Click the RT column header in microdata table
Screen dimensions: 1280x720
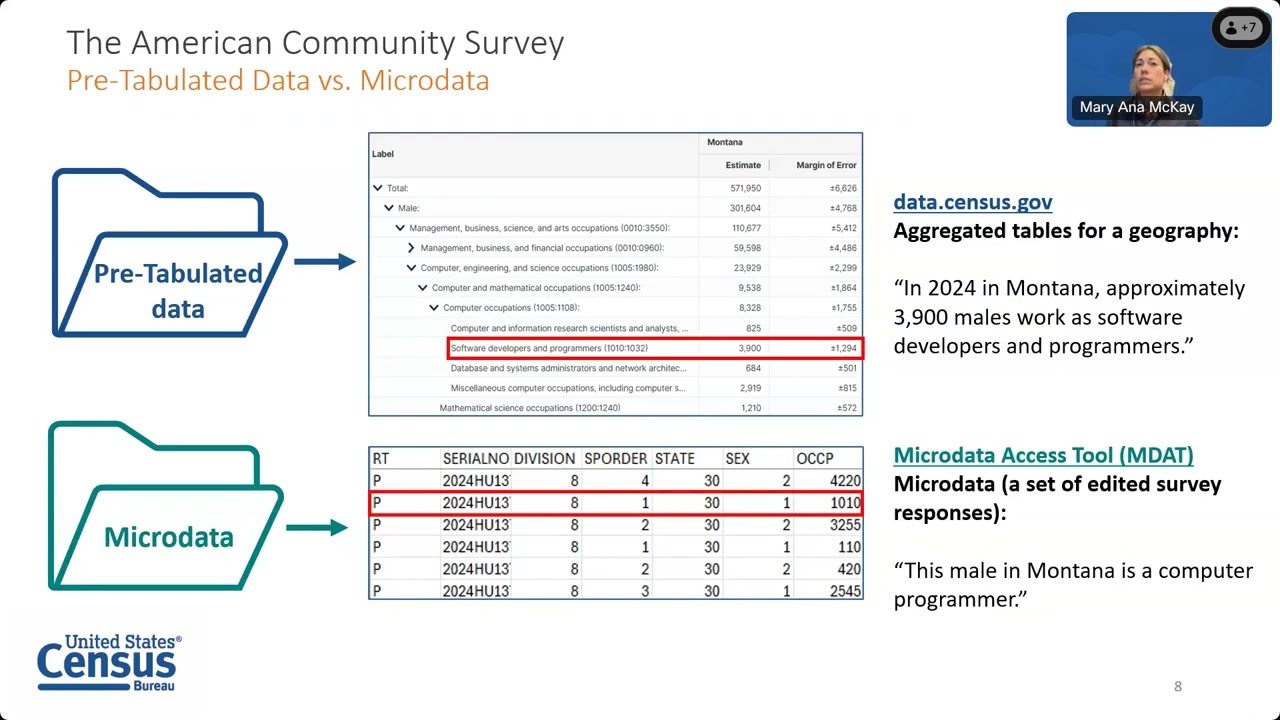[381, 459]
